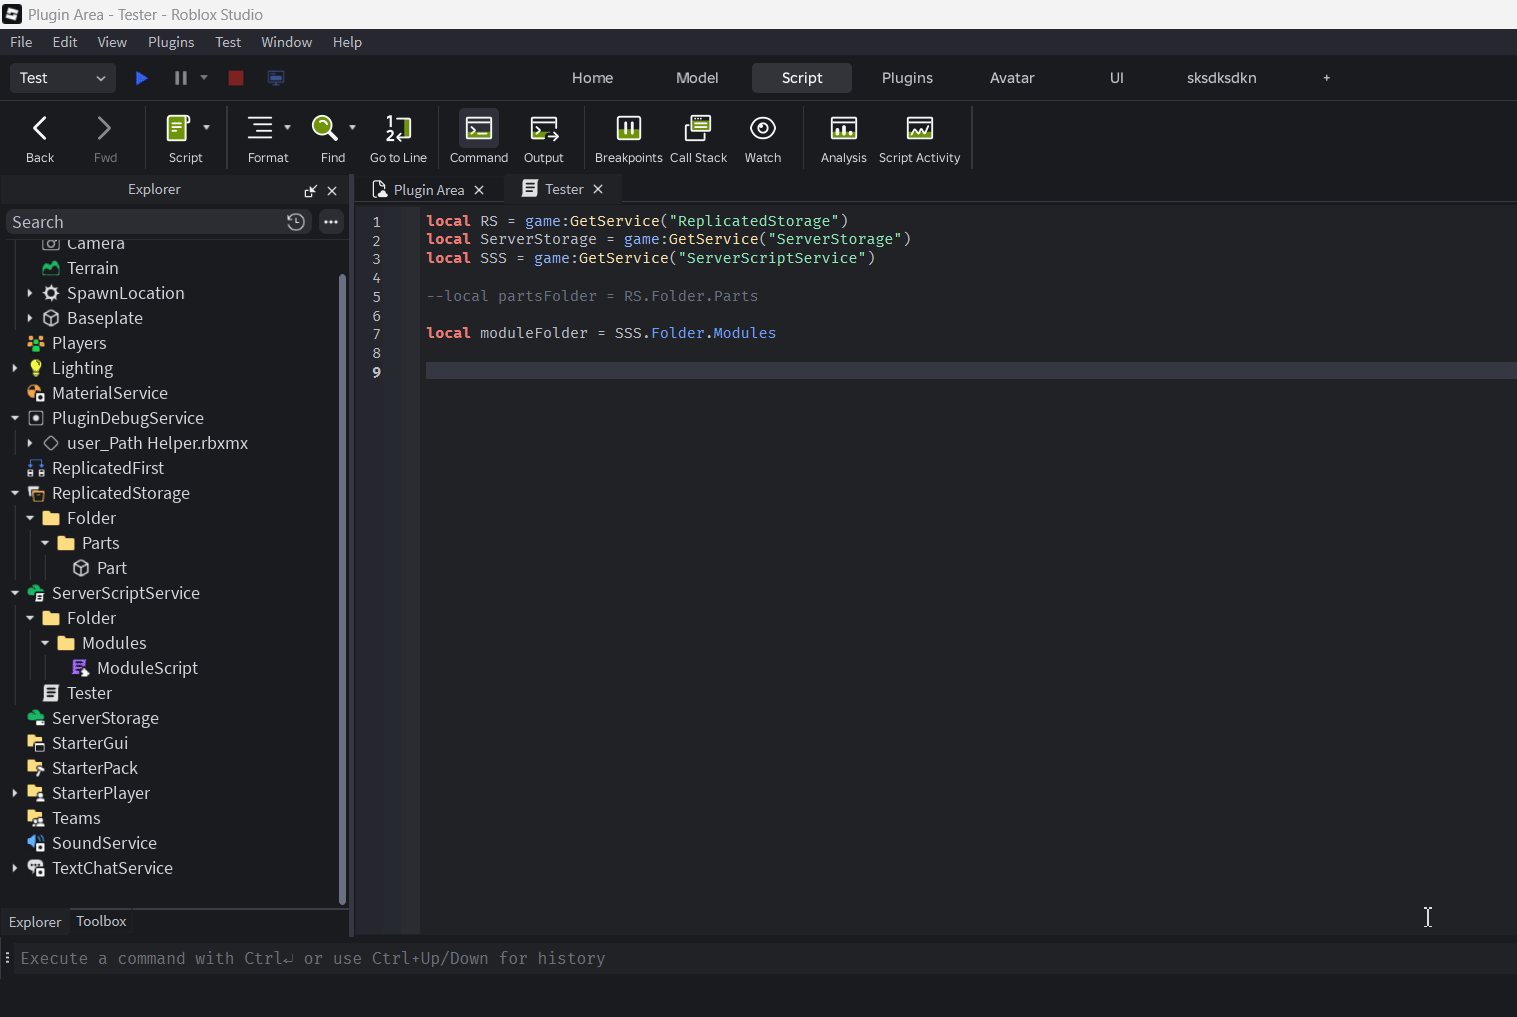Navigate Back in script editor
The image size is (1517, 1017).
coord(40,137)
